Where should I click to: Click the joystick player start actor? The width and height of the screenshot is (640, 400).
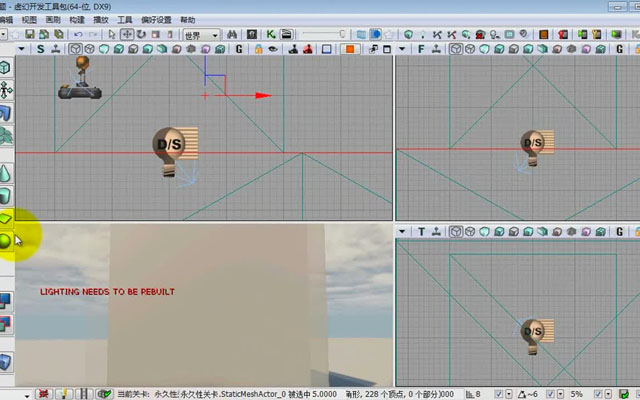pos(80,78)
